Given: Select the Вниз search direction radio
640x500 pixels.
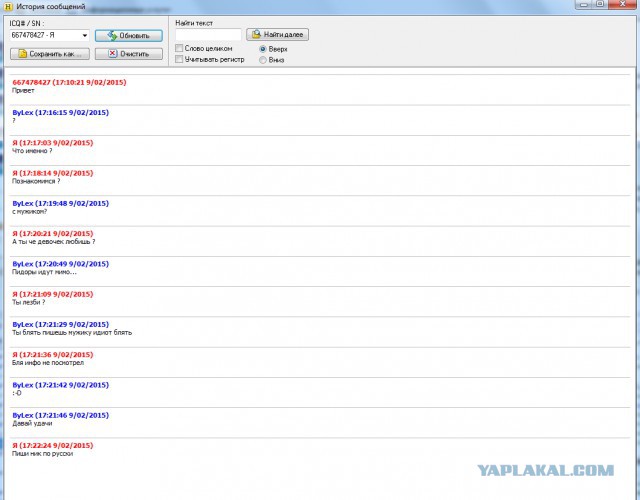Looking at the screenshot, I should pos(263,59).
